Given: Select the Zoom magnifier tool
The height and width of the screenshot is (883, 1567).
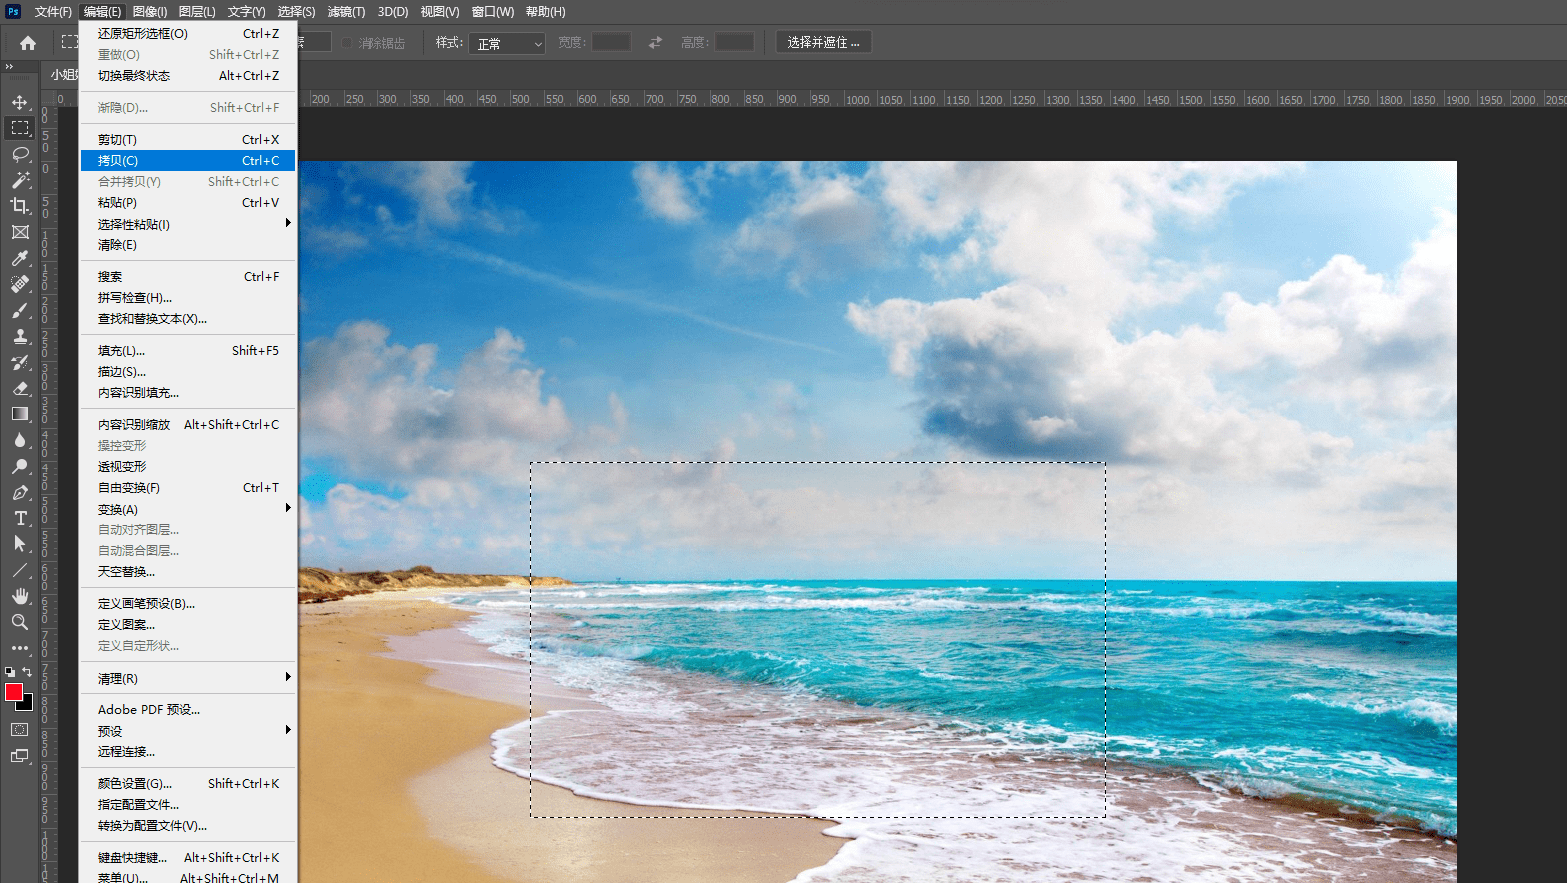Looking at the screenshot, I should (20, 622).
